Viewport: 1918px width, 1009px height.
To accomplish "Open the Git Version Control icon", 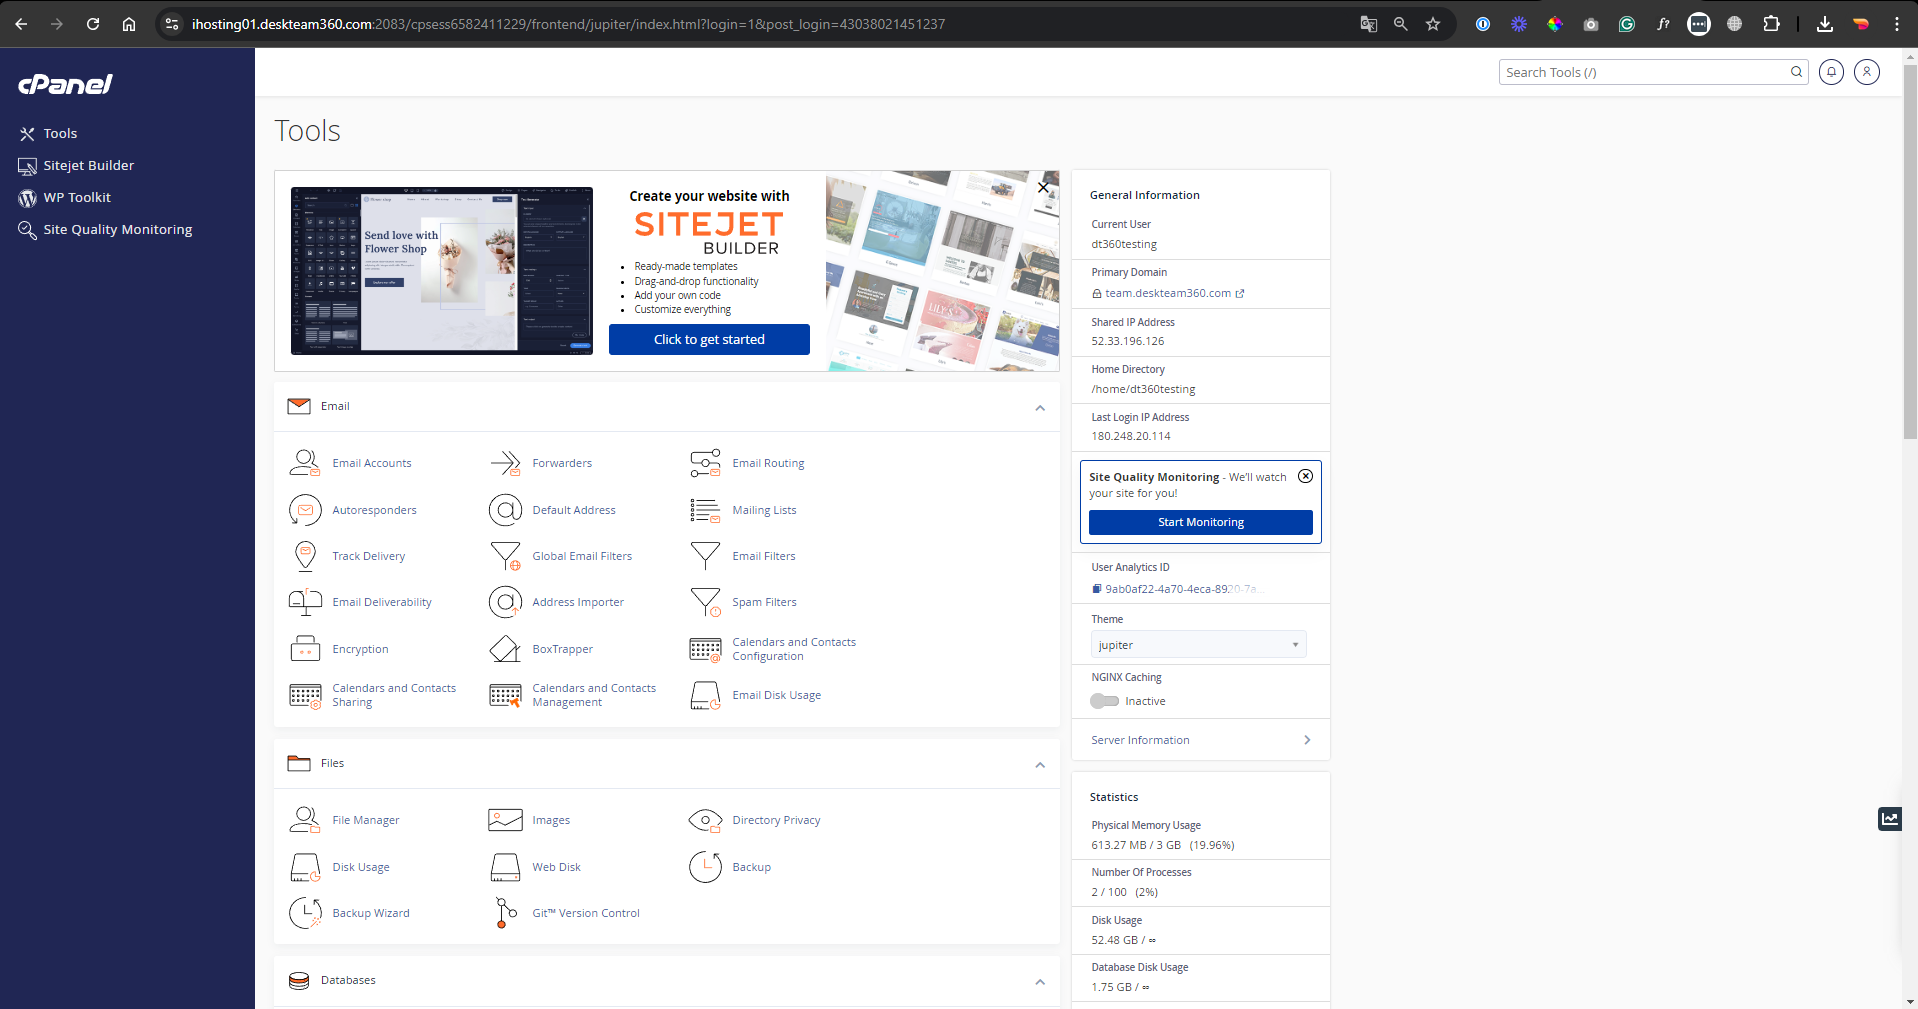I will click(505, 913).
